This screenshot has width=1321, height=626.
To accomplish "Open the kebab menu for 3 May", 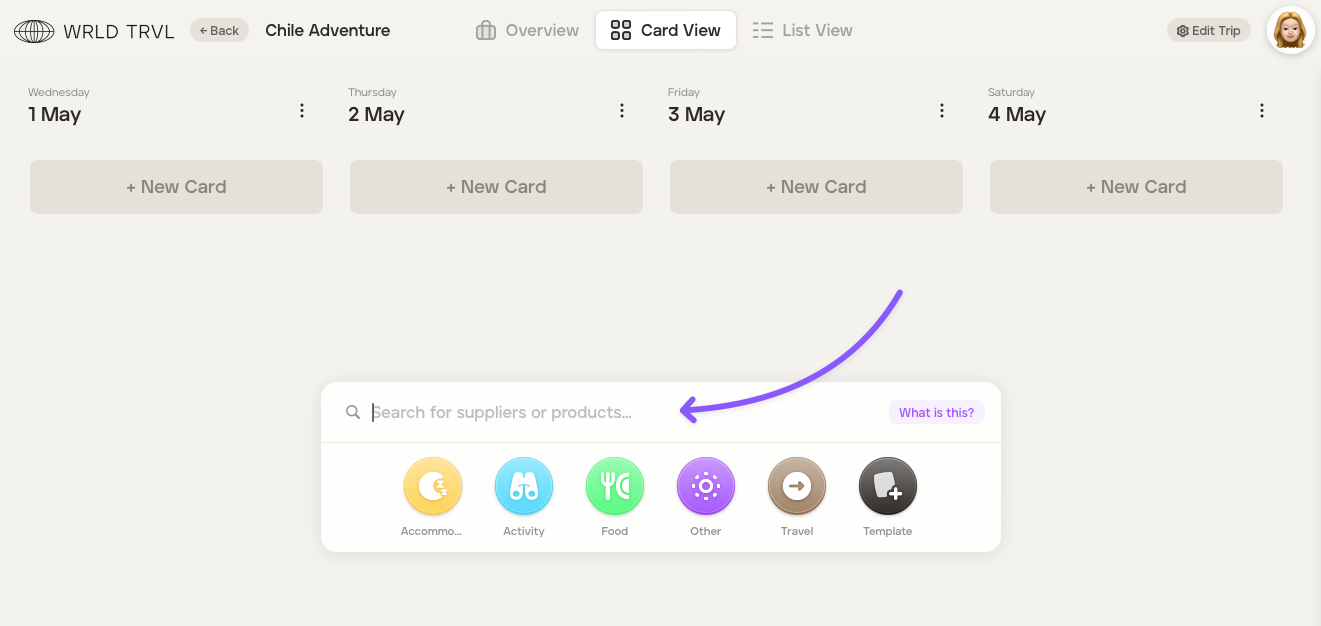I will click(942, 111).
